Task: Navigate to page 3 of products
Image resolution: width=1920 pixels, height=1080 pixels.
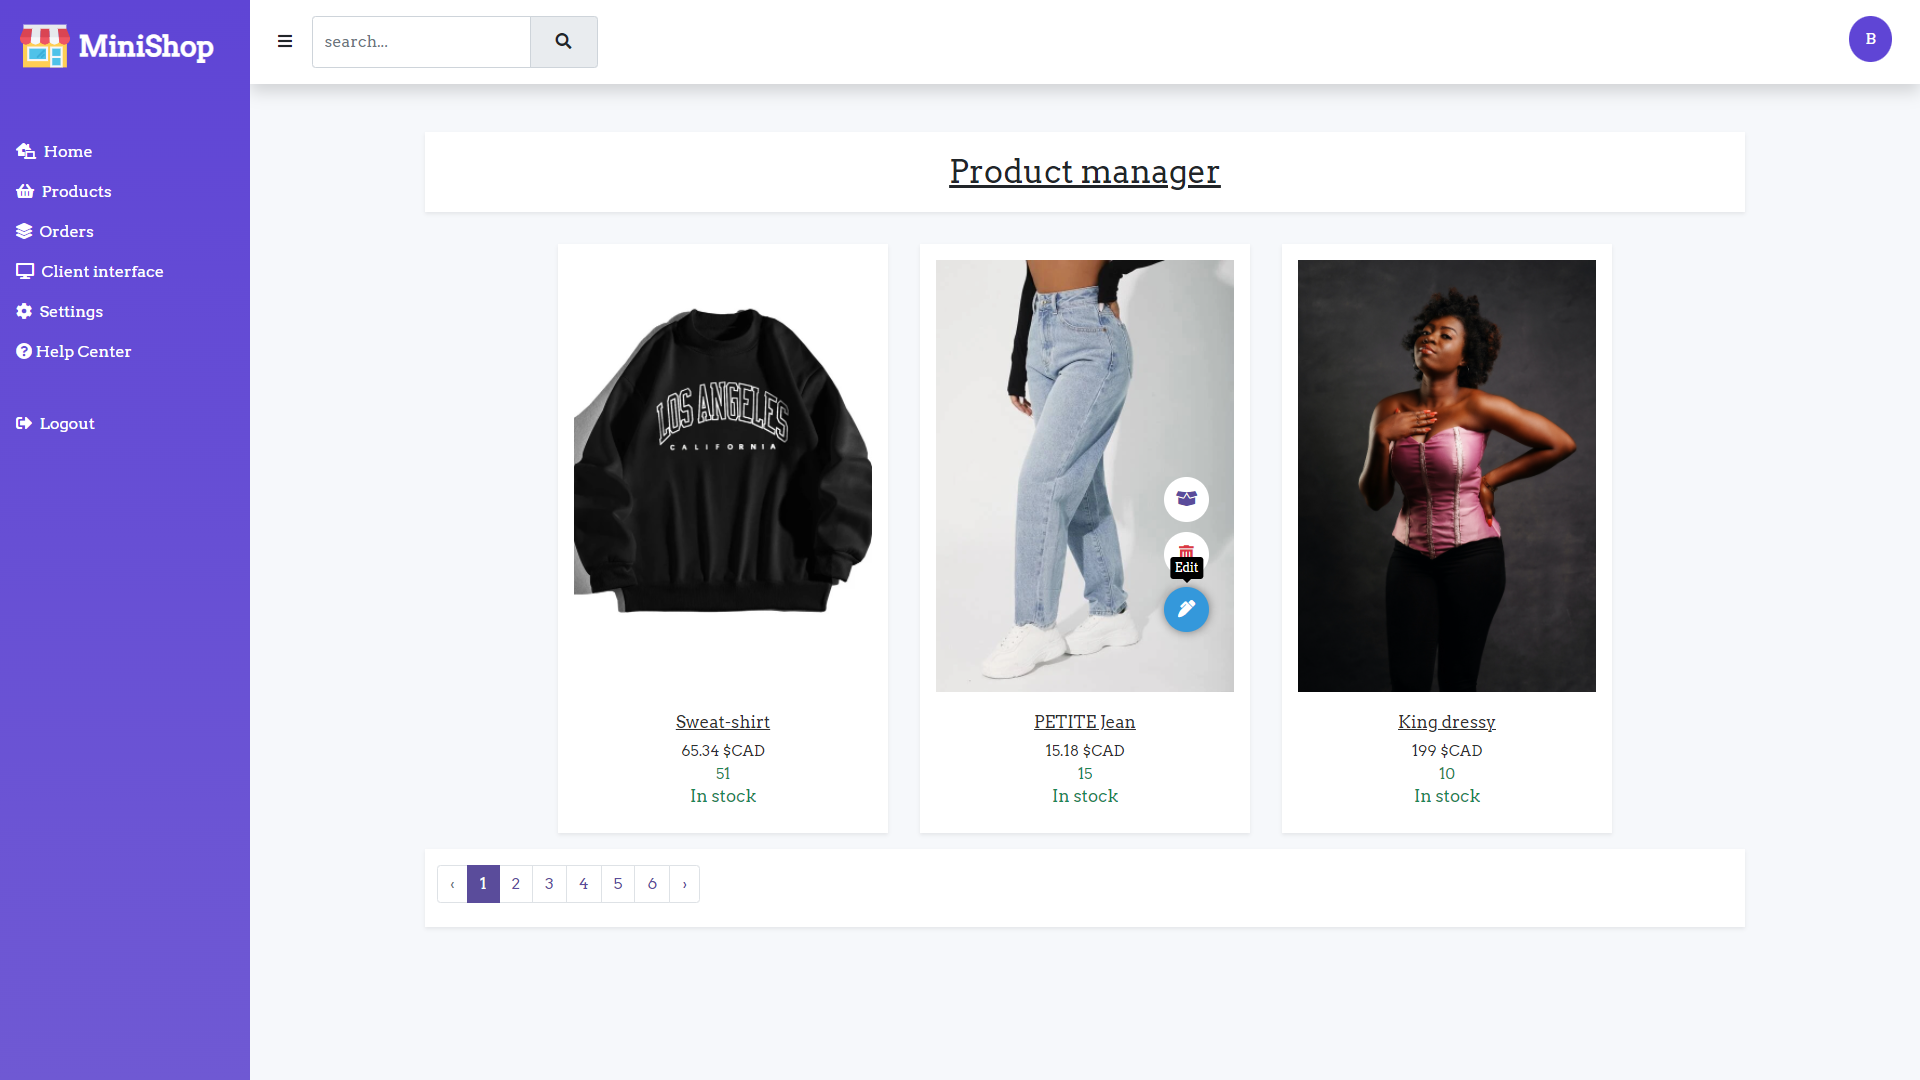Action: 550,884
